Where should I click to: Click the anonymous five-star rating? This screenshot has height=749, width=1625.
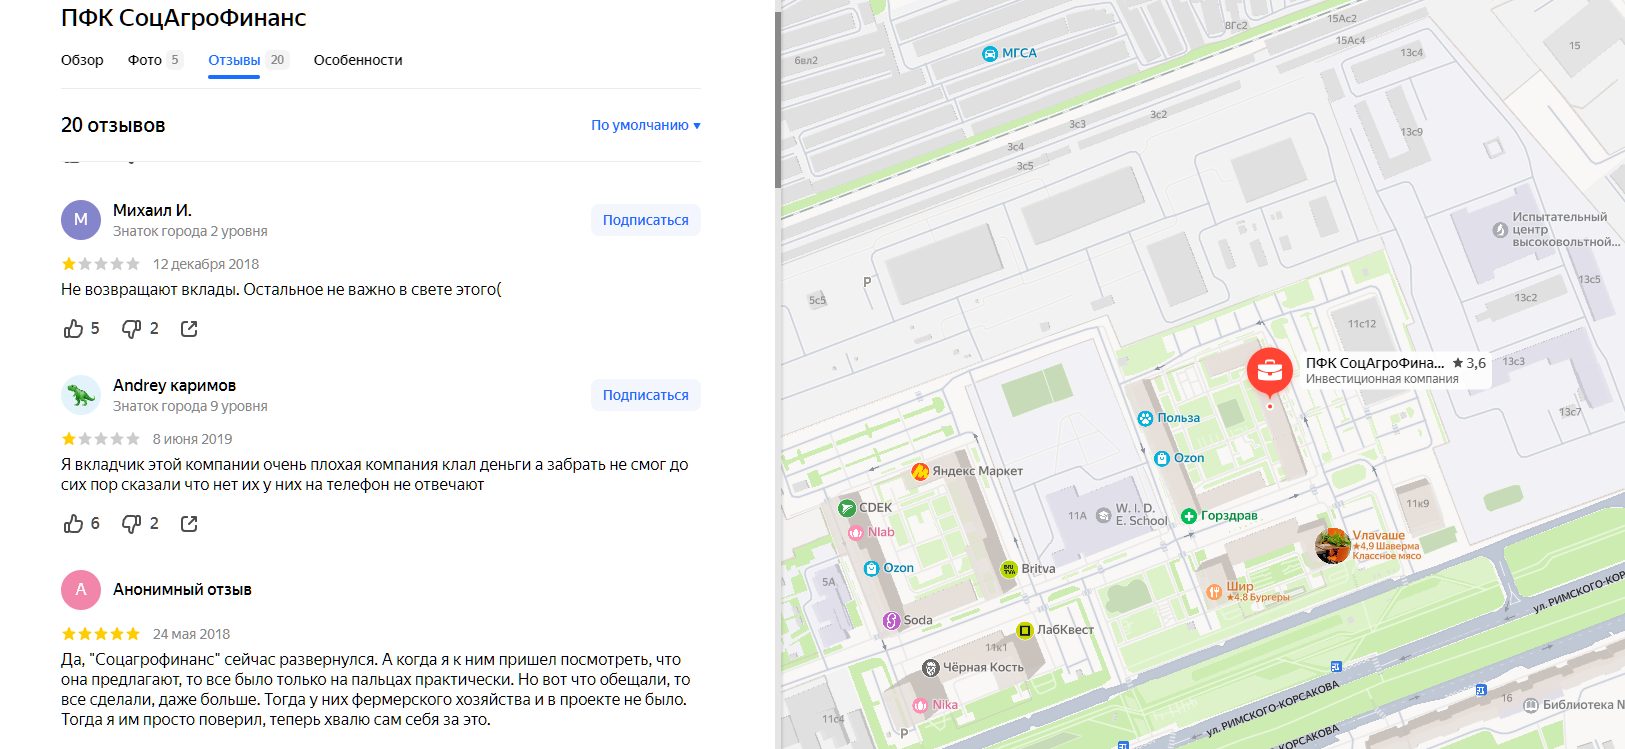(x=100, y=634)
